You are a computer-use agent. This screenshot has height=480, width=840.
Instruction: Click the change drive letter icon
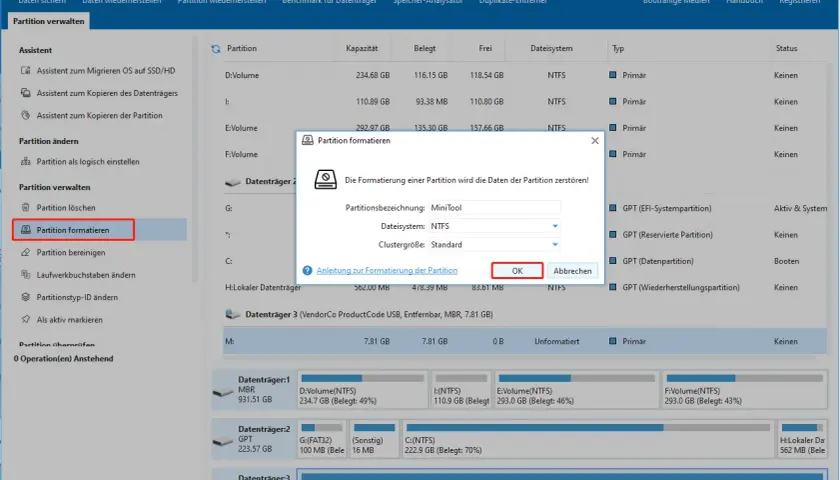tap(25, 275)
